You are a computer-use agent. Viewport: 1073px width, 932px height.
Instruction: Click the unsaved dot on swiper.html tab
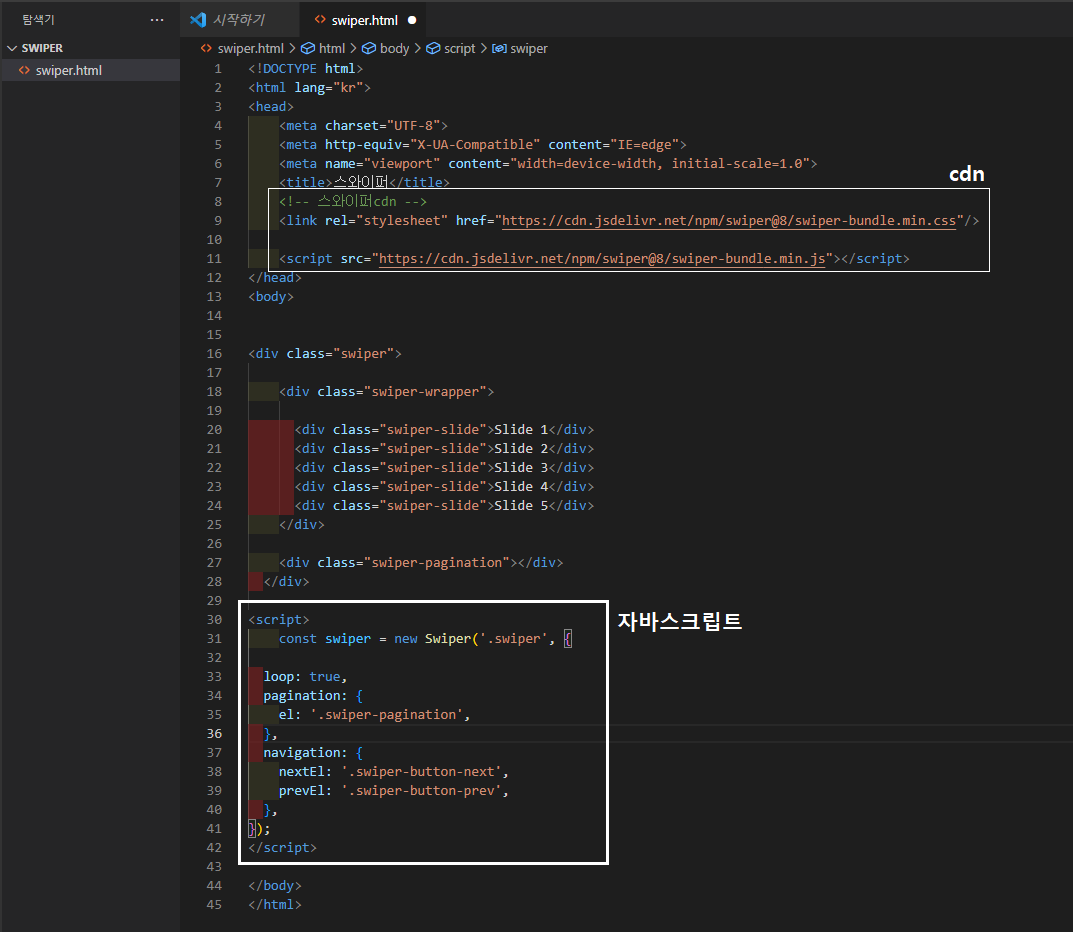coord(412,20)
